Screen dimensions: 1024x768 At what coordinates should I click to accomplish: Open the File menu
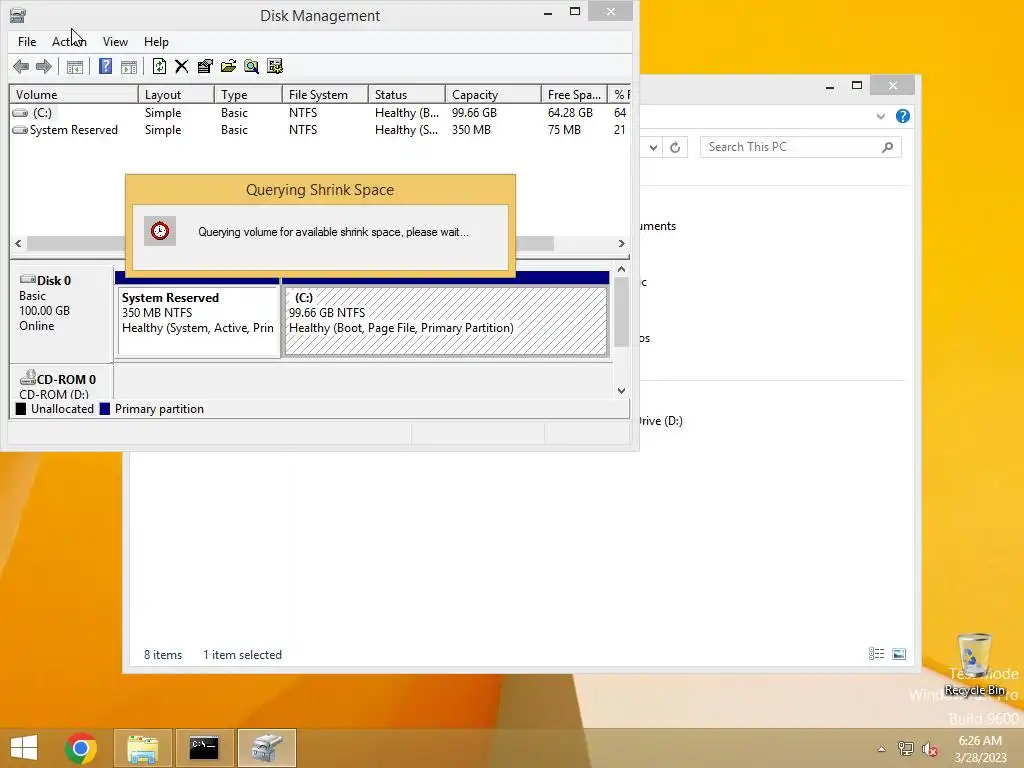pos(27,42)
